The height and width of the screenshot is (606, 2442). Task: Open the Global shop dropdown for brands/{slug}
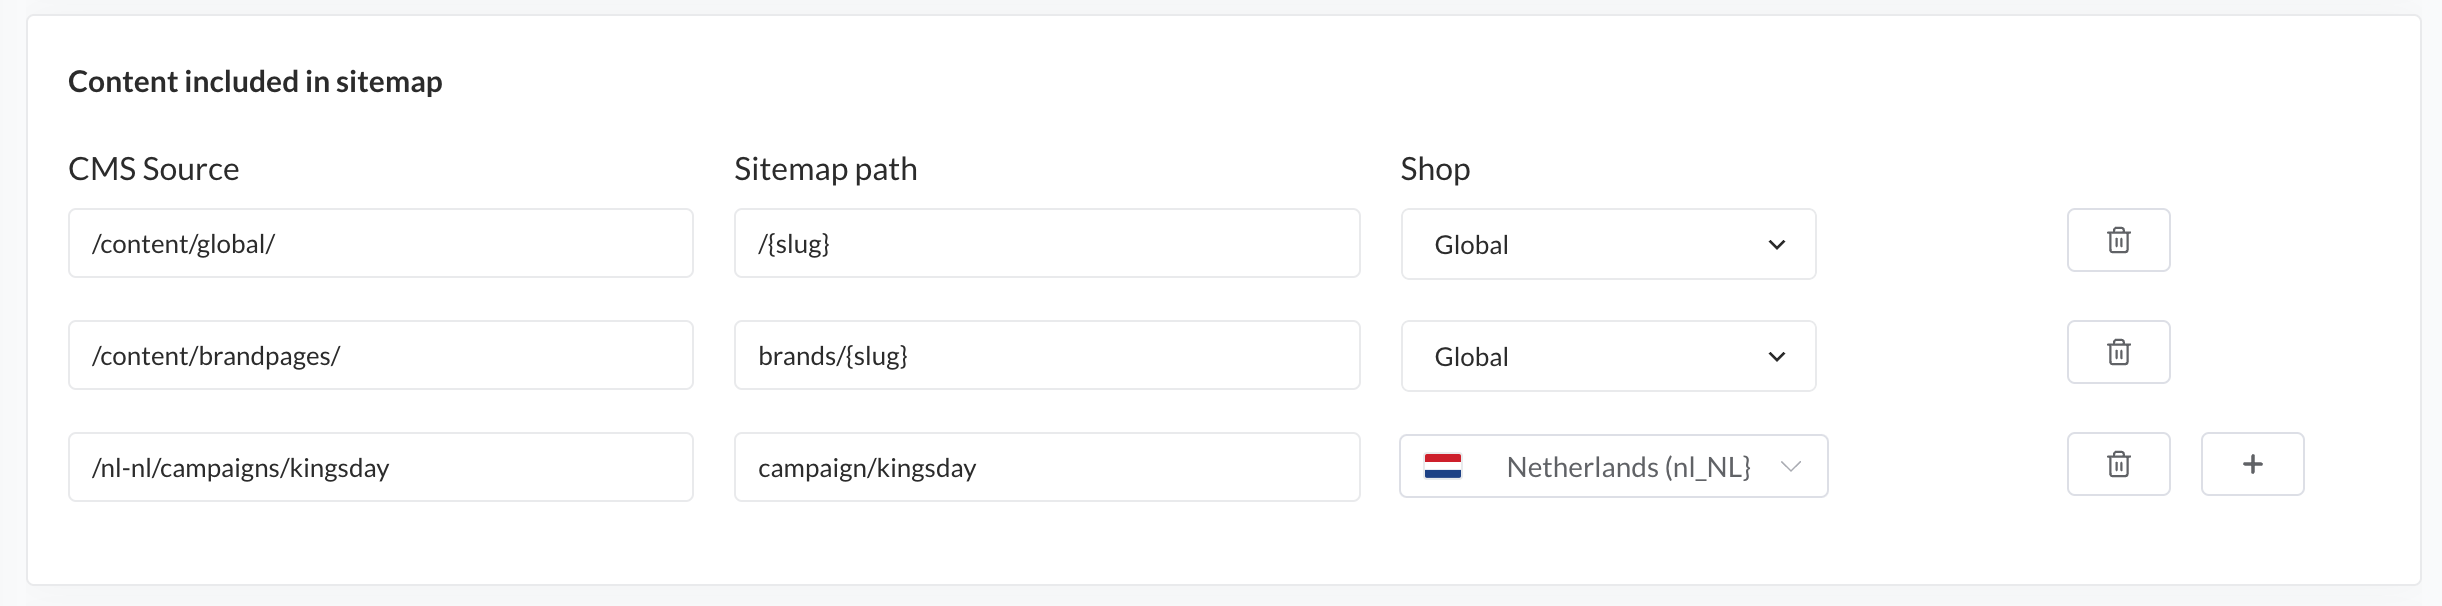[1608, 356]
